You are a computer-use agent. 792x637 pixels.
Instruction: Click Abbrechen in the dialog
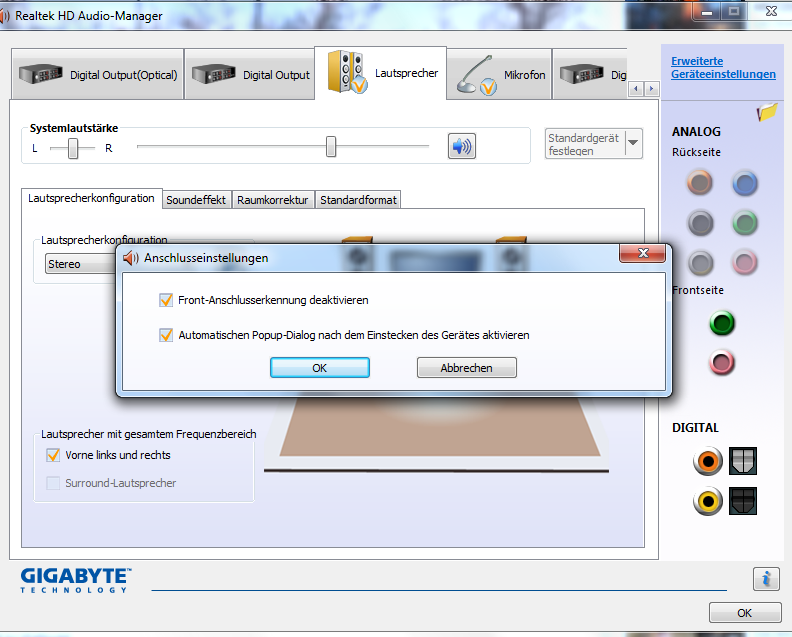click(x=467, y=368)
